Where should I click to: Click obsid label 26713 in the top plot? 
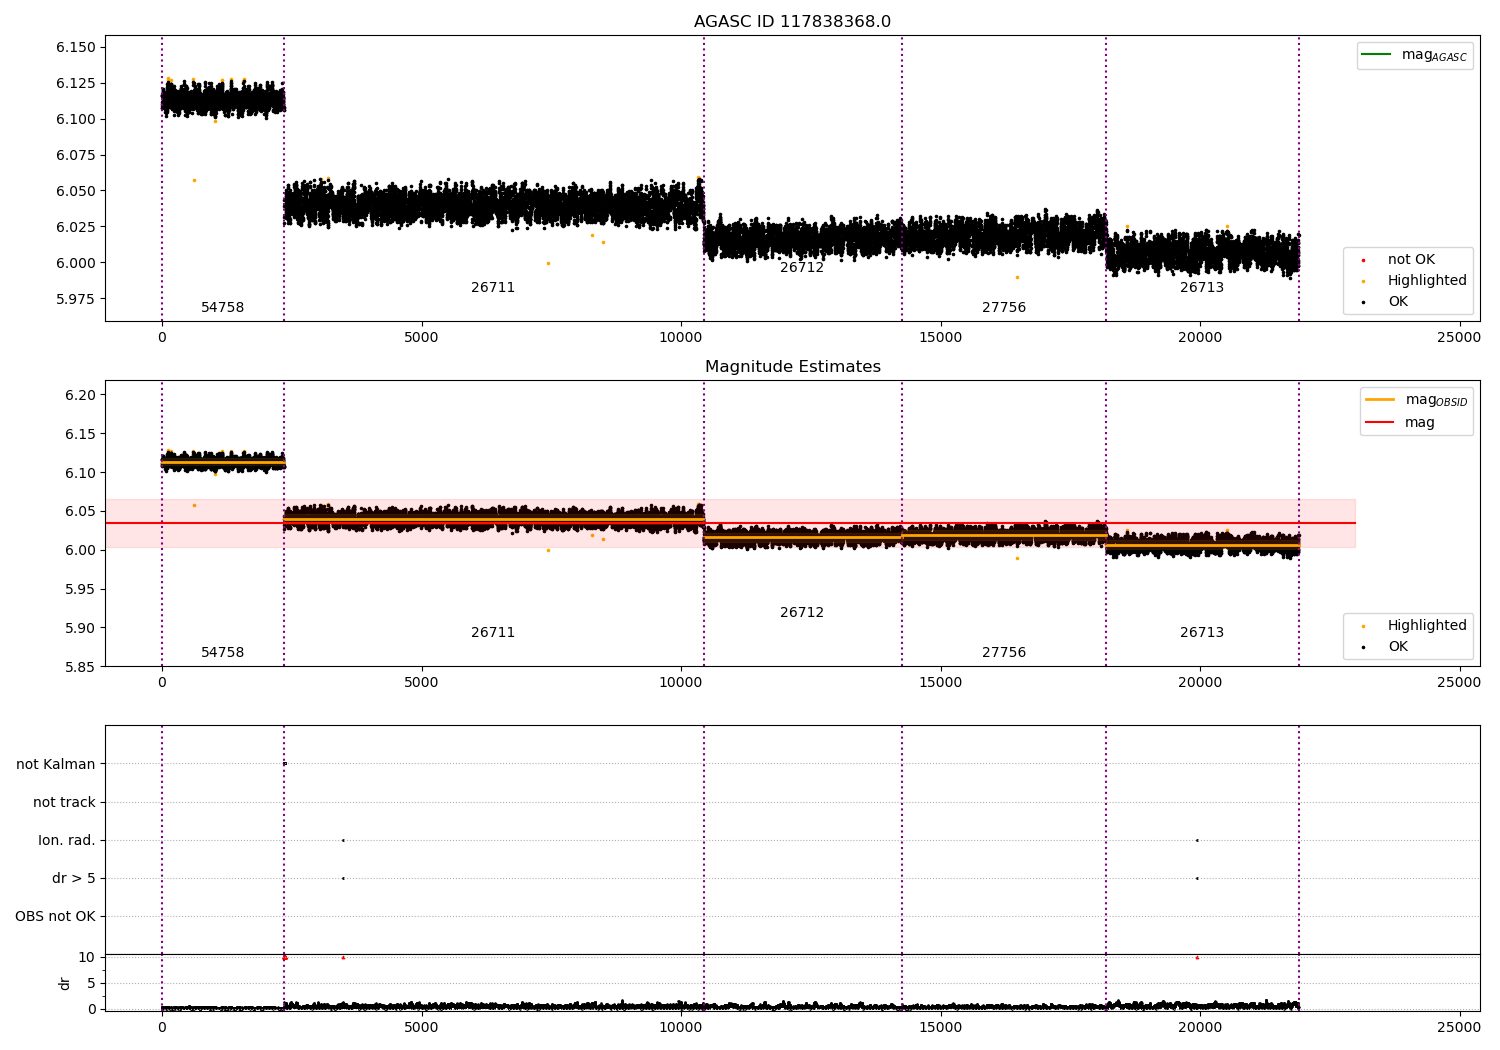(1202, 288)
